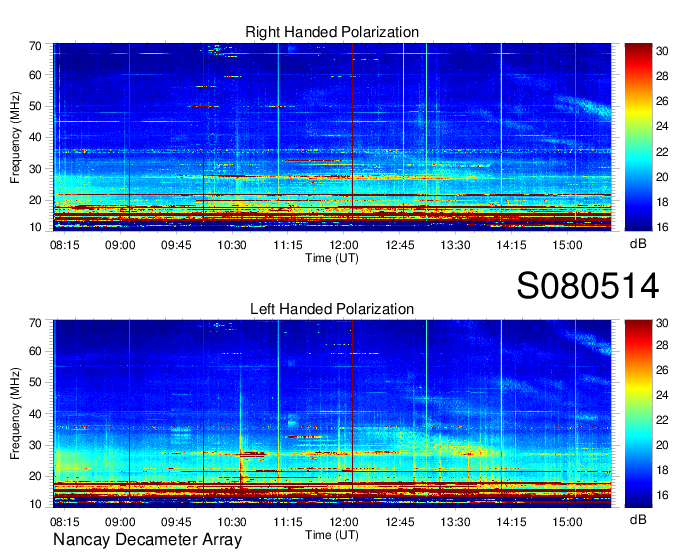Screen dimensions: 680x552
Task: Click the 50 frequency tick of Right Handed plot
Action: coord(36,107)
